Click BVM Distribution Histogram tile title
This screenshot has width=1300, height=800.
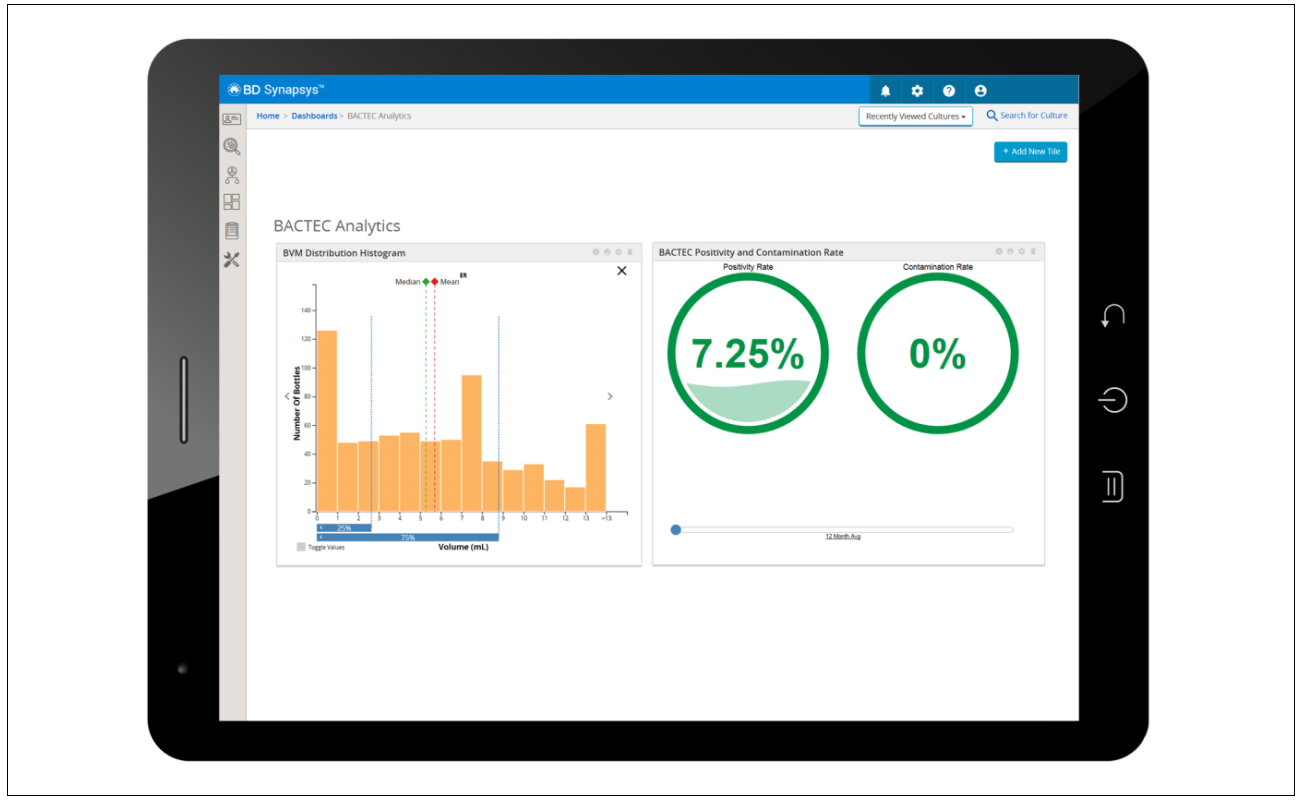pyautogui.click(x=344, y=253)
